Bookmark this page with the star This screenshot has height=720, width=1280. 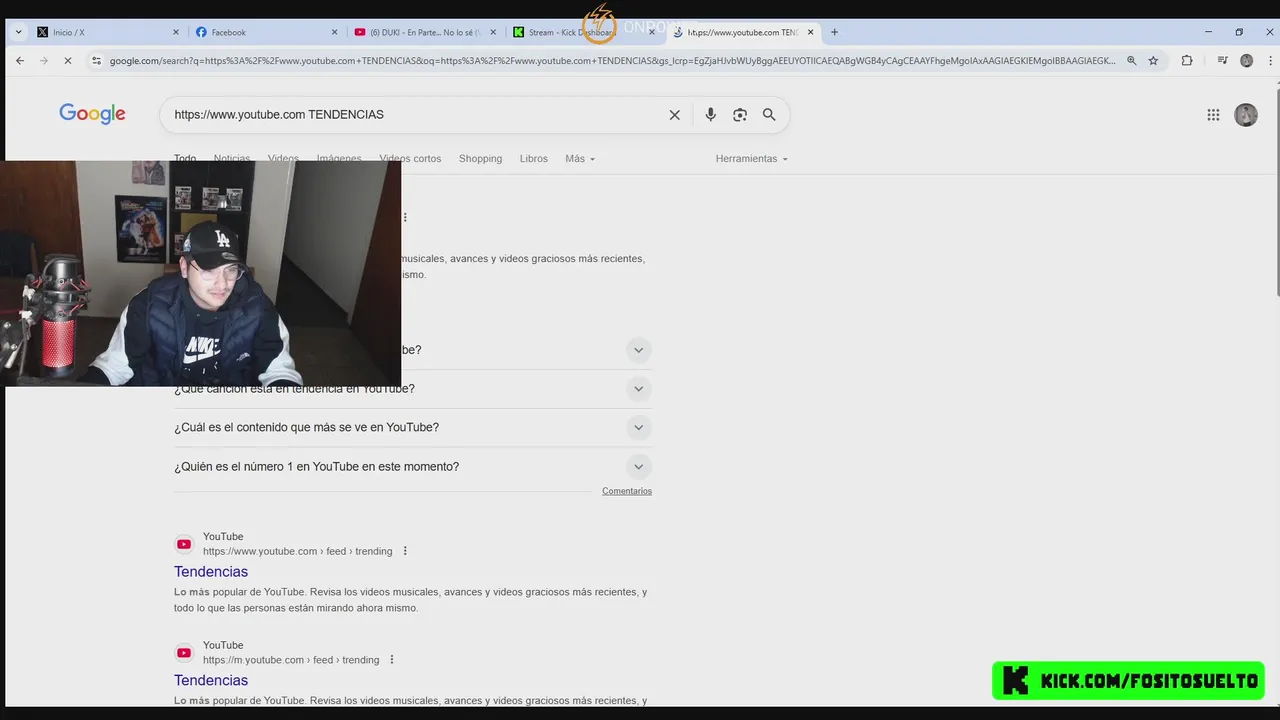[x=1153, y=61]
